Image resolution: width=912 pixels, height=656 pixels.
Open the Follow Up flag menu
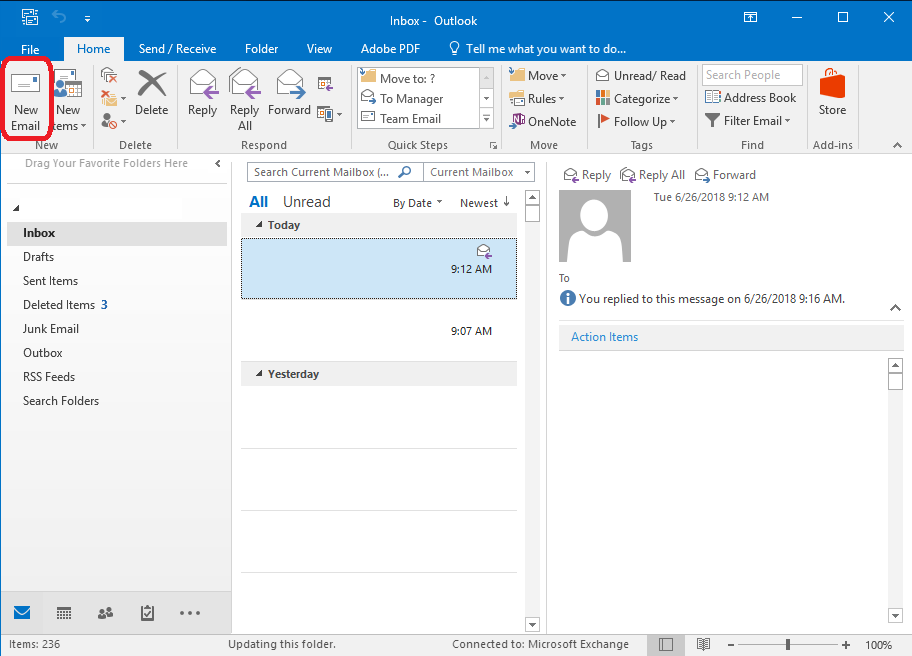(636, 122)
